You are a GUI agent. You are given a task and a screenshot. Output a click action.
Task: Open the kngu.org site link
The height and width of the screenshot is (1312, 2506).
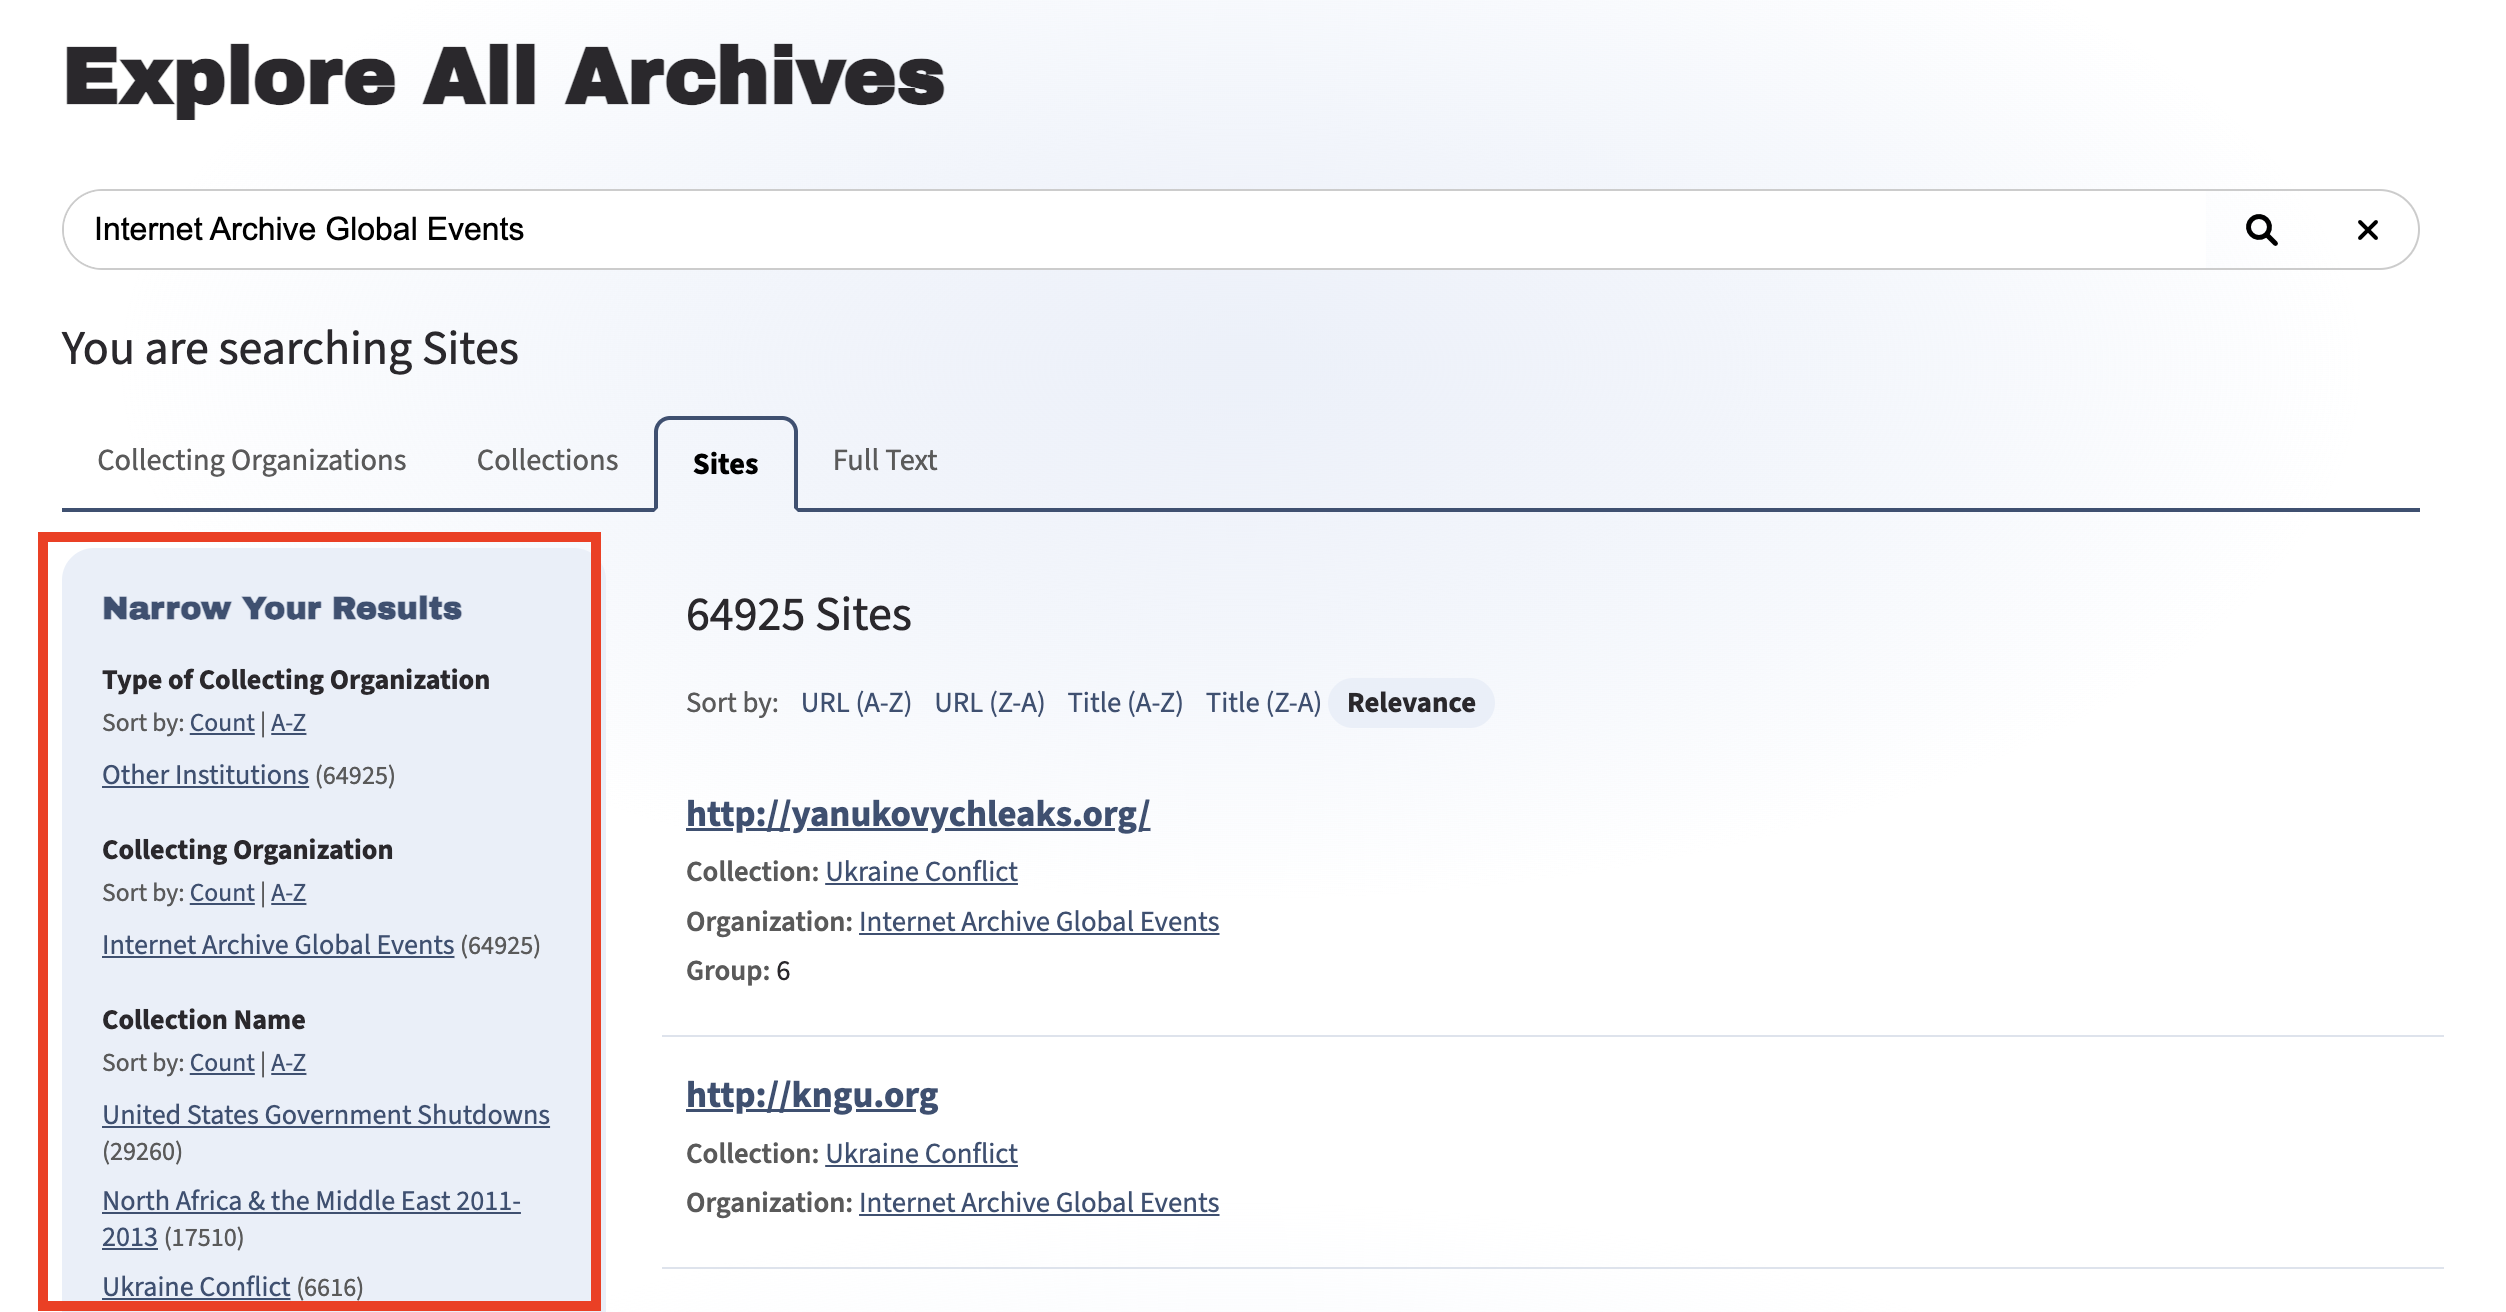[x=812, y=1096]
